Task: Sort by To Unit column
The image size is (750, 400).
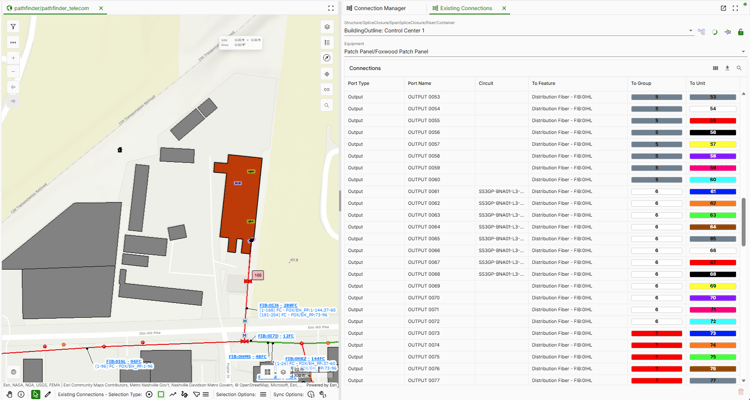Action: (697, 83)
